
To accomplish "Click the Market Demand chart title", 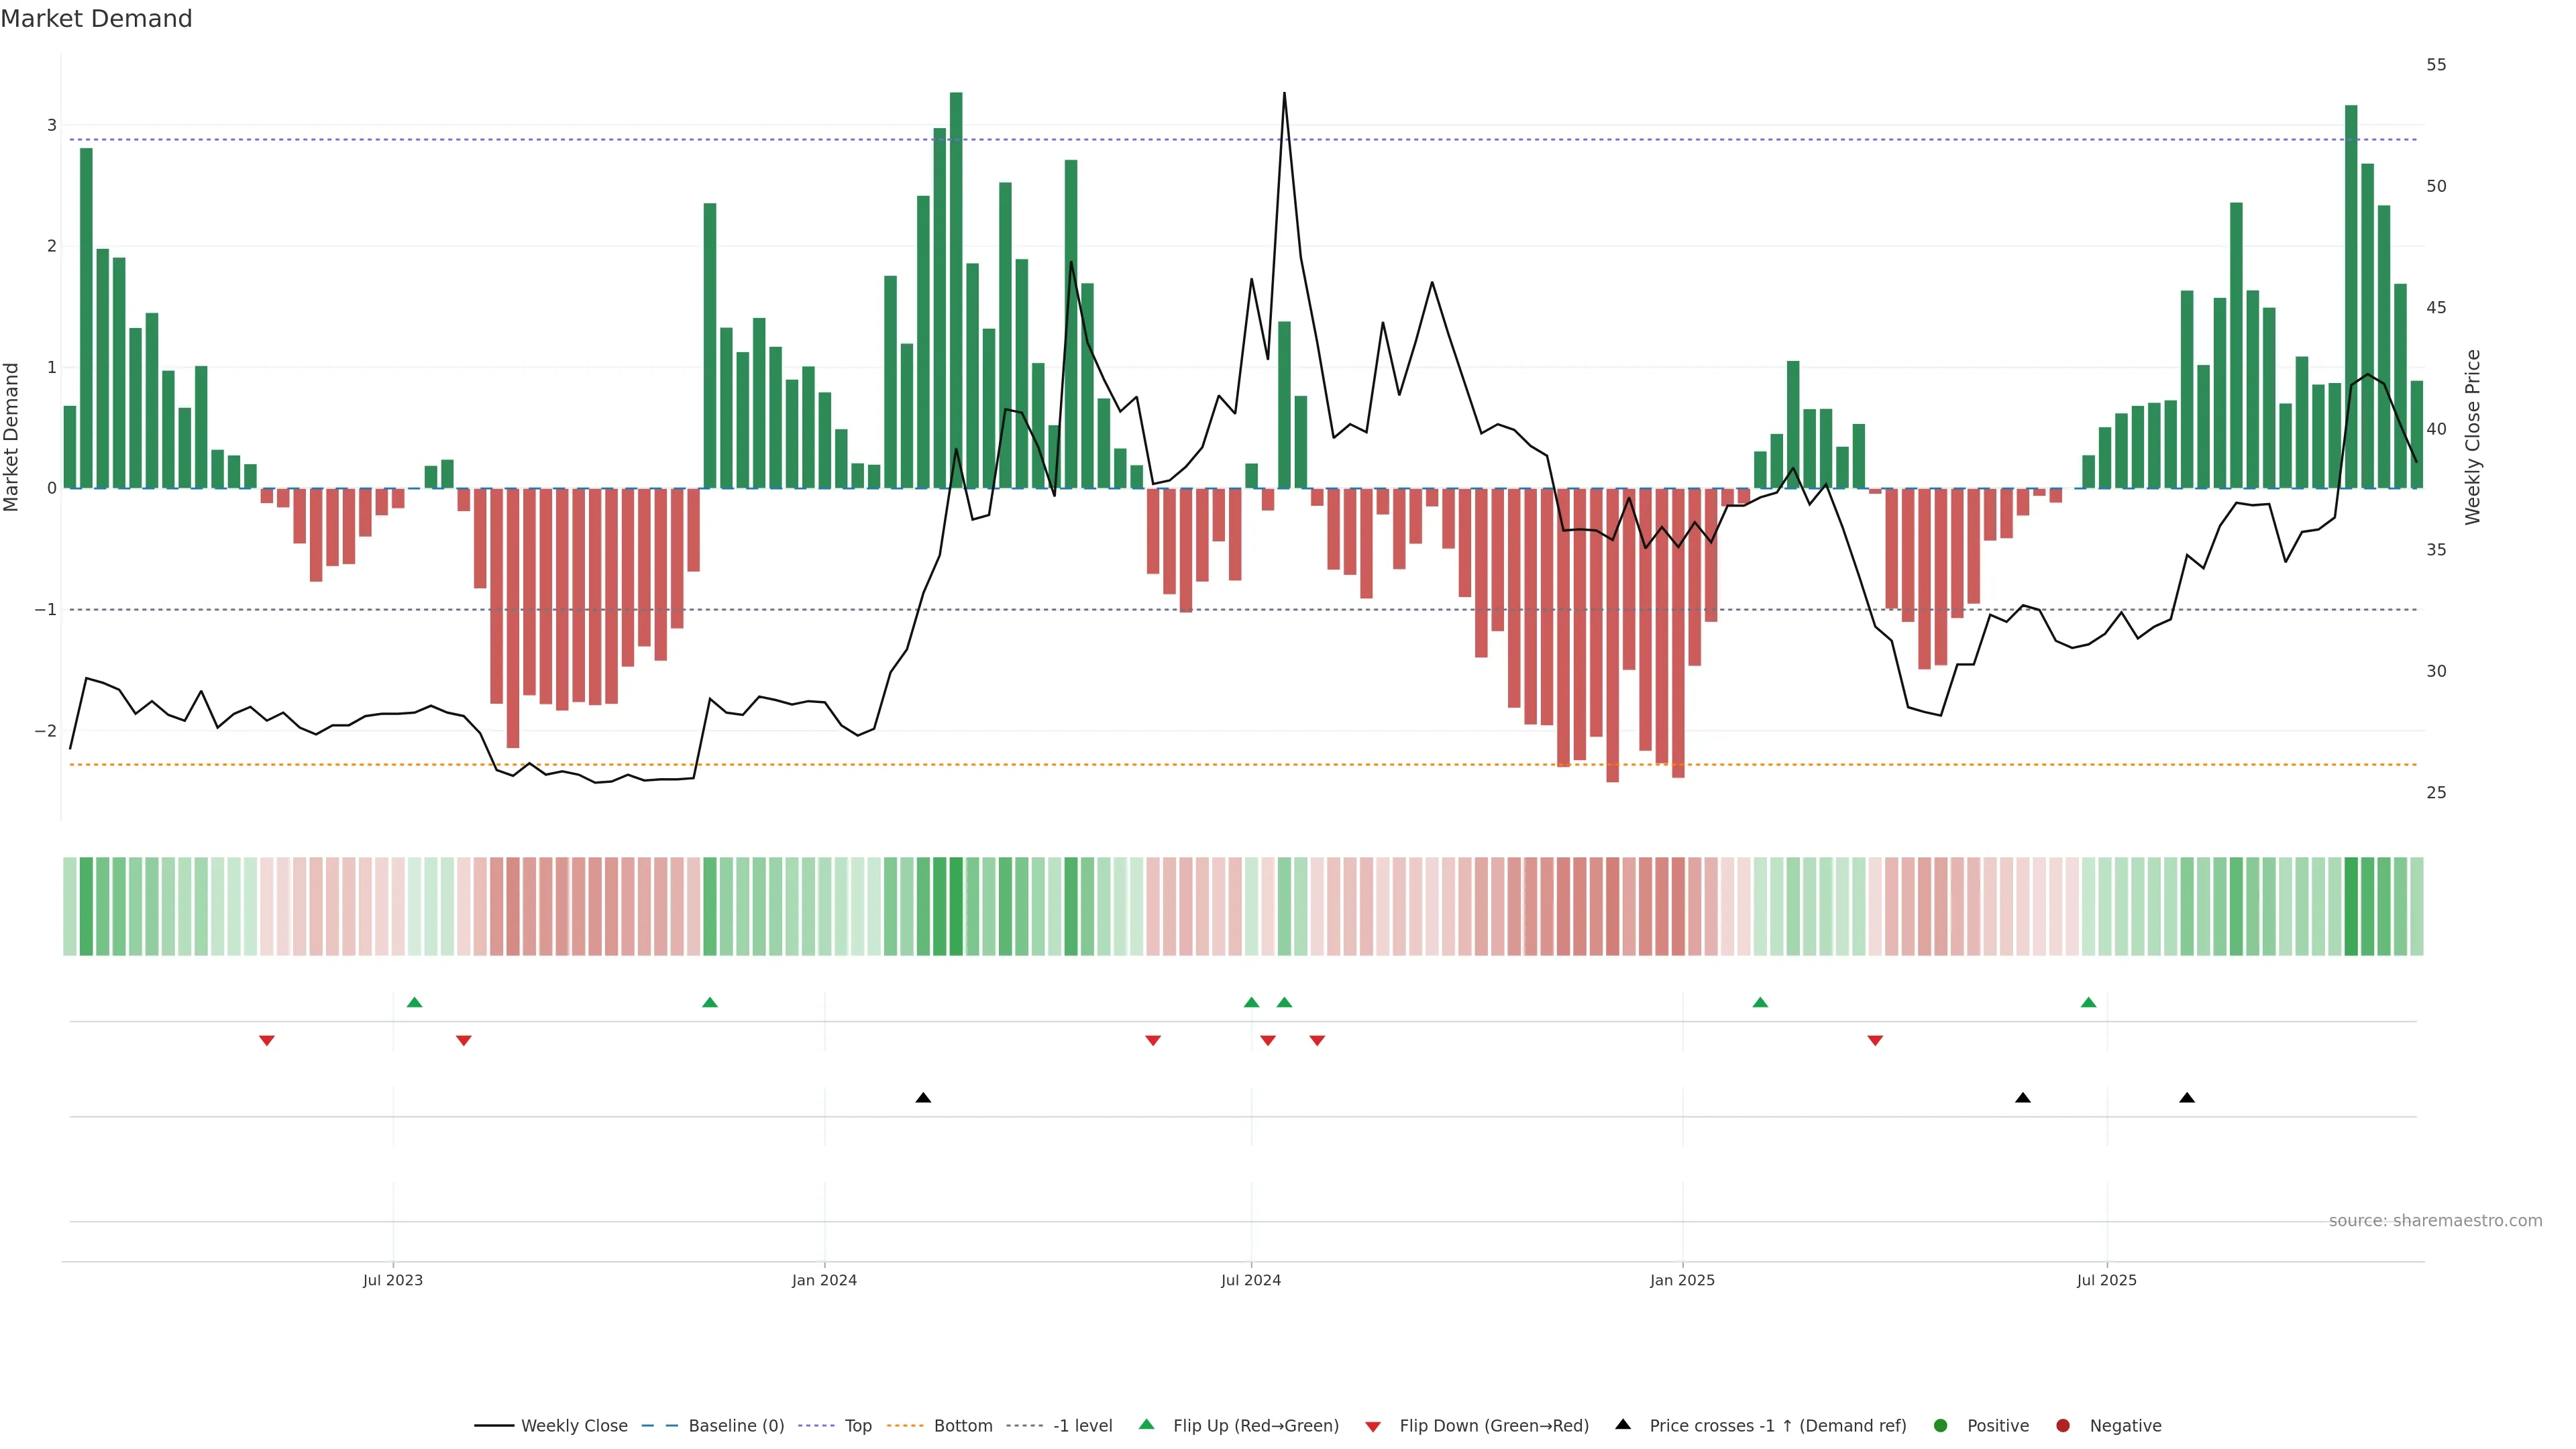I will pos(96,19).
